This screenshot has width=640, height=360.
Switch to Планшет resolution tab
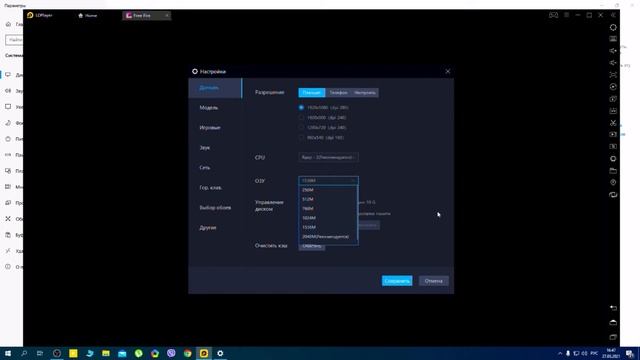[x=312, y=93]
